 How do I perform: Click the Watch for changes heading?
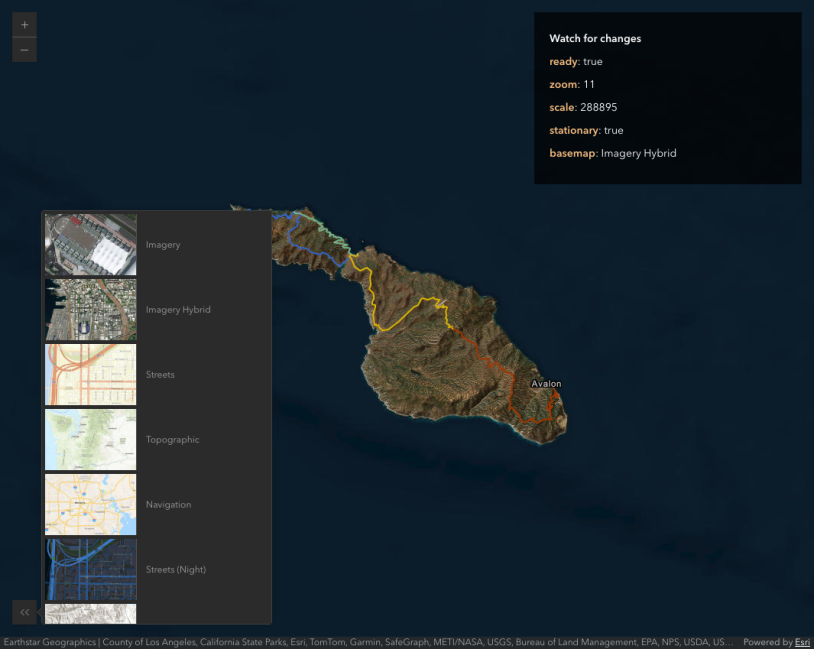(595, 39)
